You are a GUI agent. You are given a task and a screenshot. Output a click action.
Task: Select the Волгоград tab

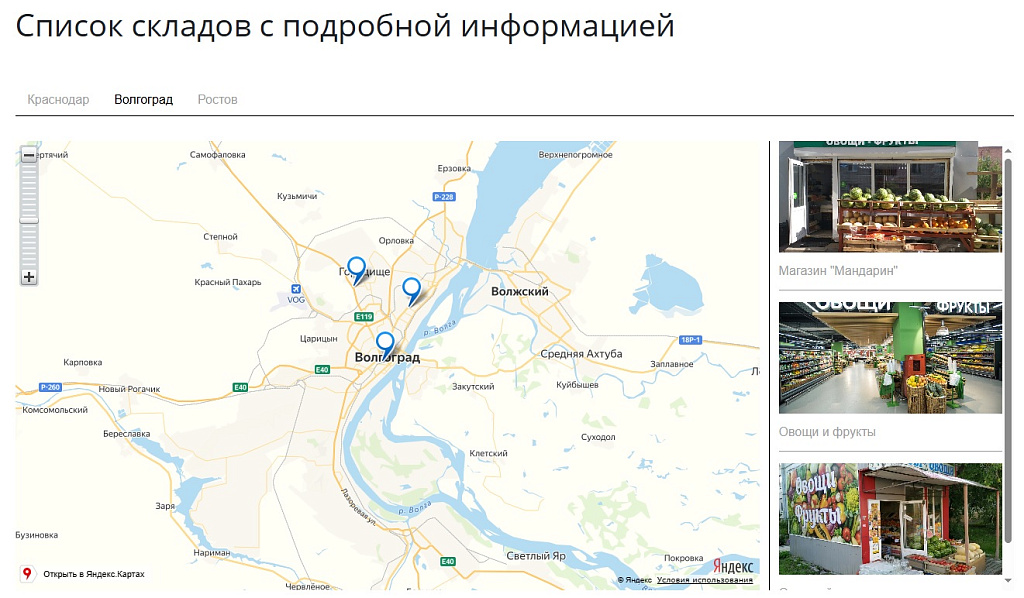143,100
